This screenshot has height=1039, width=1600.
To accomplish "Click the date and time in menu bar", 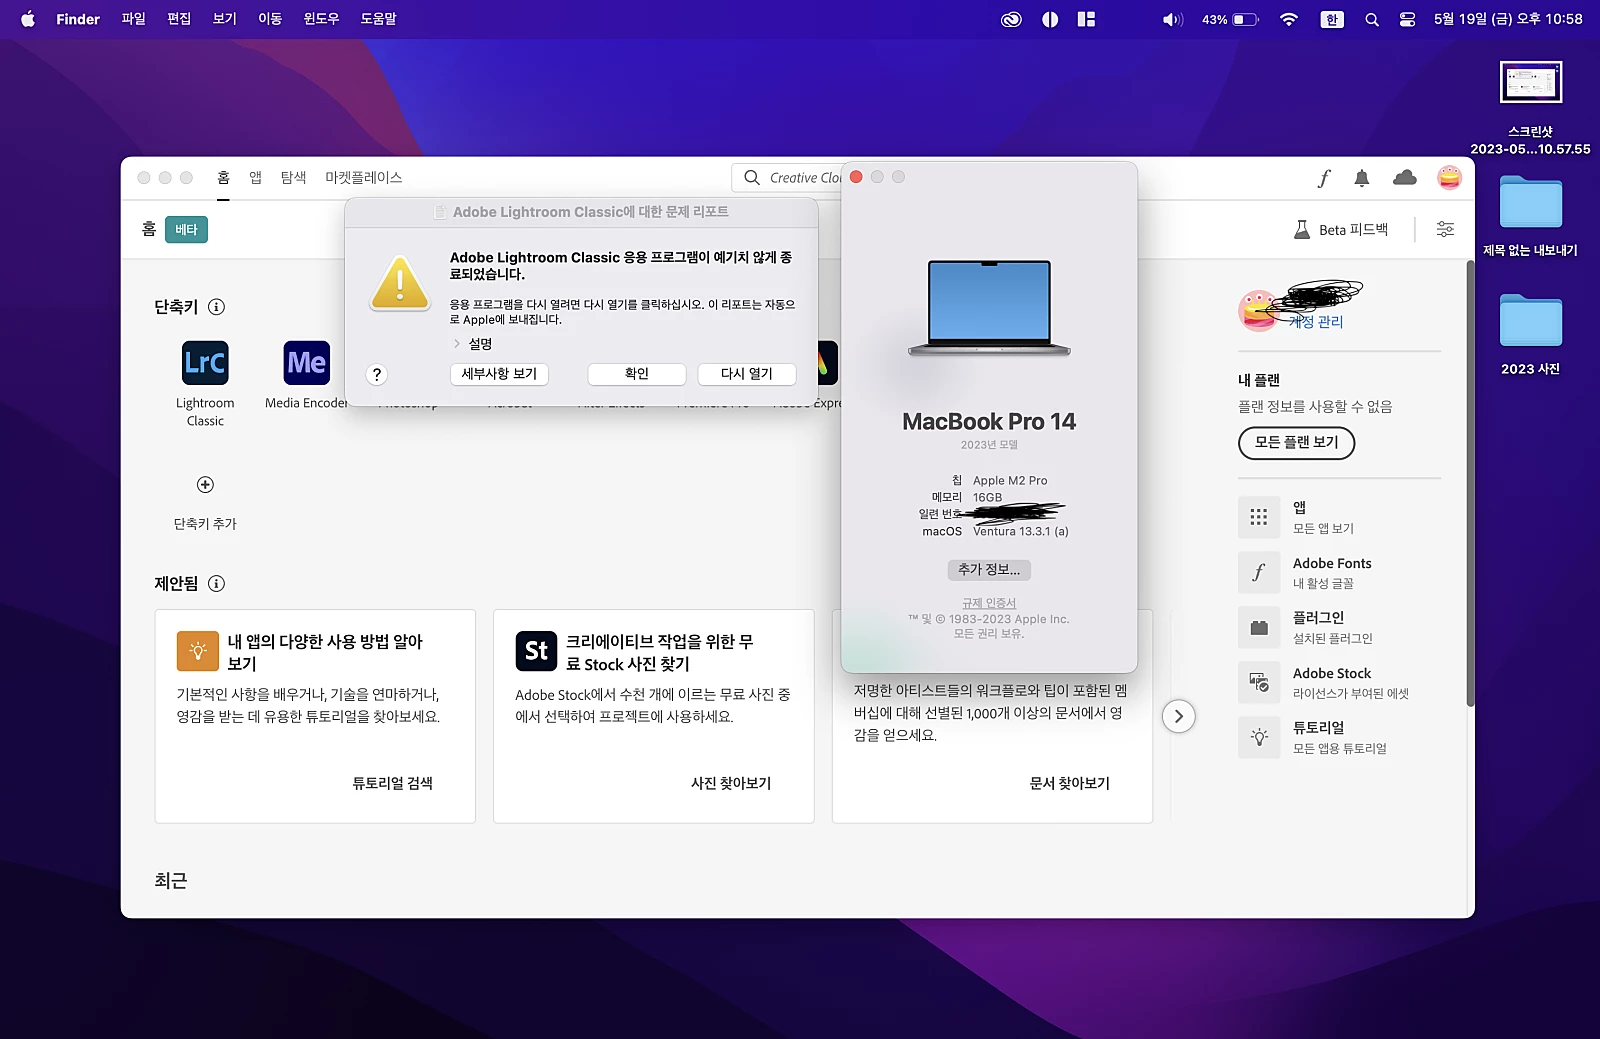I will point(1508,19).
